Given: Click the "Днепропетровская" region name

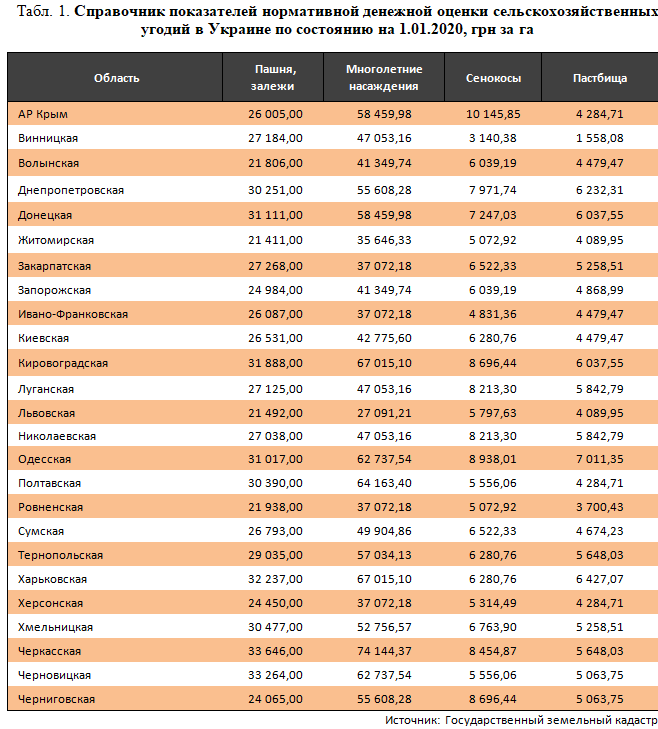Looking at the screenshot, I should coord(71,189).
